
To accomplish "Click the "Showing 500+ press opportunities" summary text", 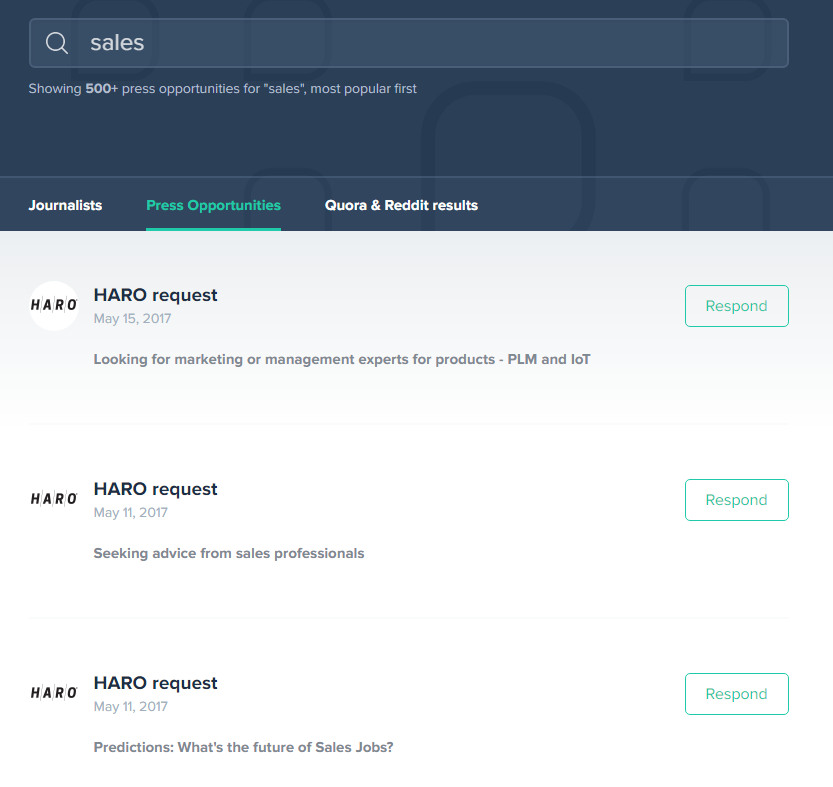I will pyautogui.click(x=223, y=89).
